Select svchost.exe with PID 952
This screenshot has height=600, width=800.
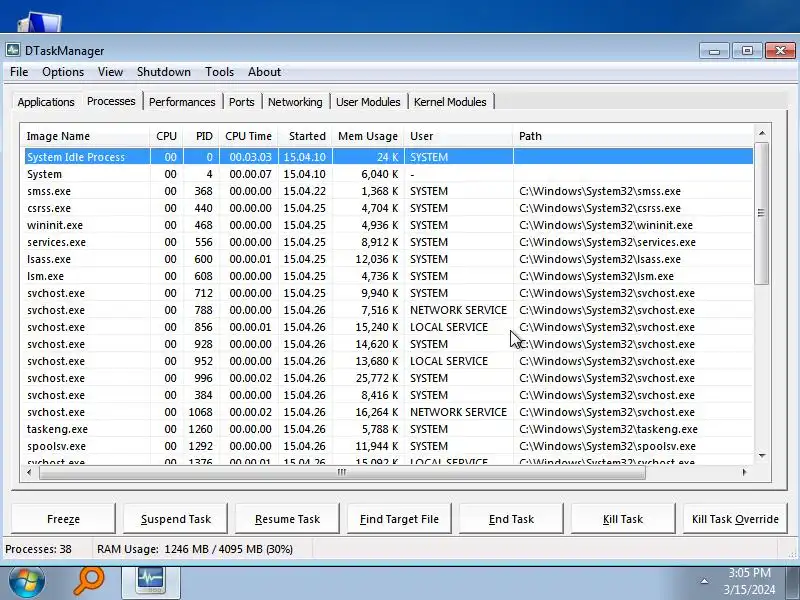(x=388, y=361)
